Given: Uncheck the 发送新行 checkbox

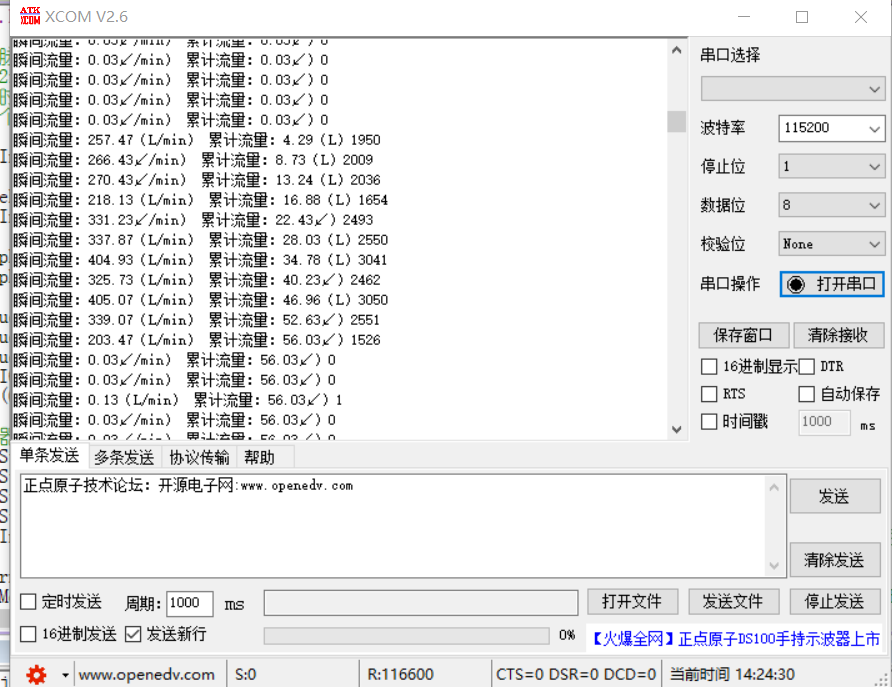Looking at the screenshot, I should (133, 634).
